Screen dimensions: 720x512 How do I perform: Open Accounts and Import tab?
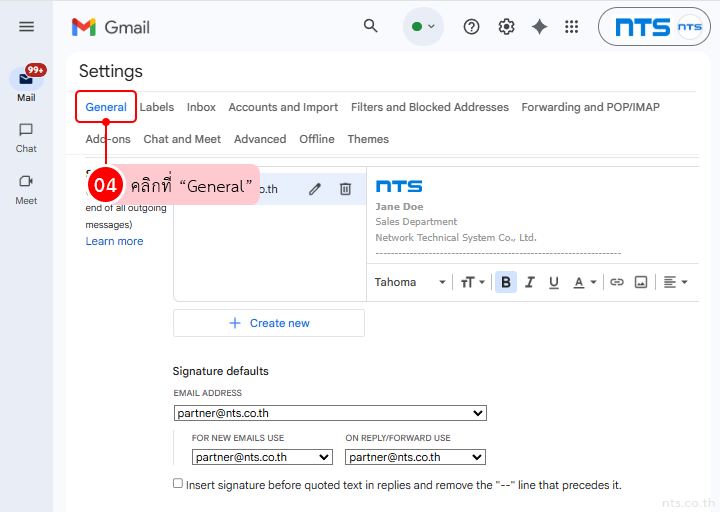tap(283, 107)
